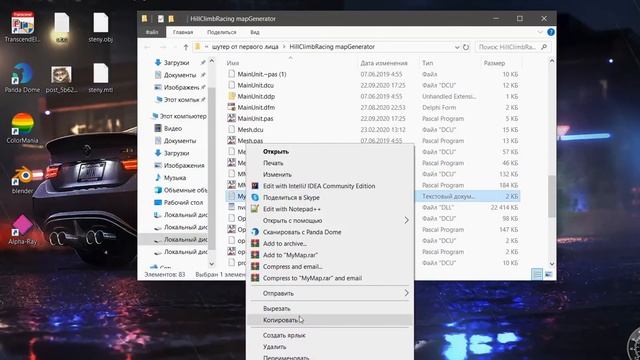Open the Поделиться ribbon tab
Image resolution: width=640 pixels, height=360 pixels.
coord(222,32)
